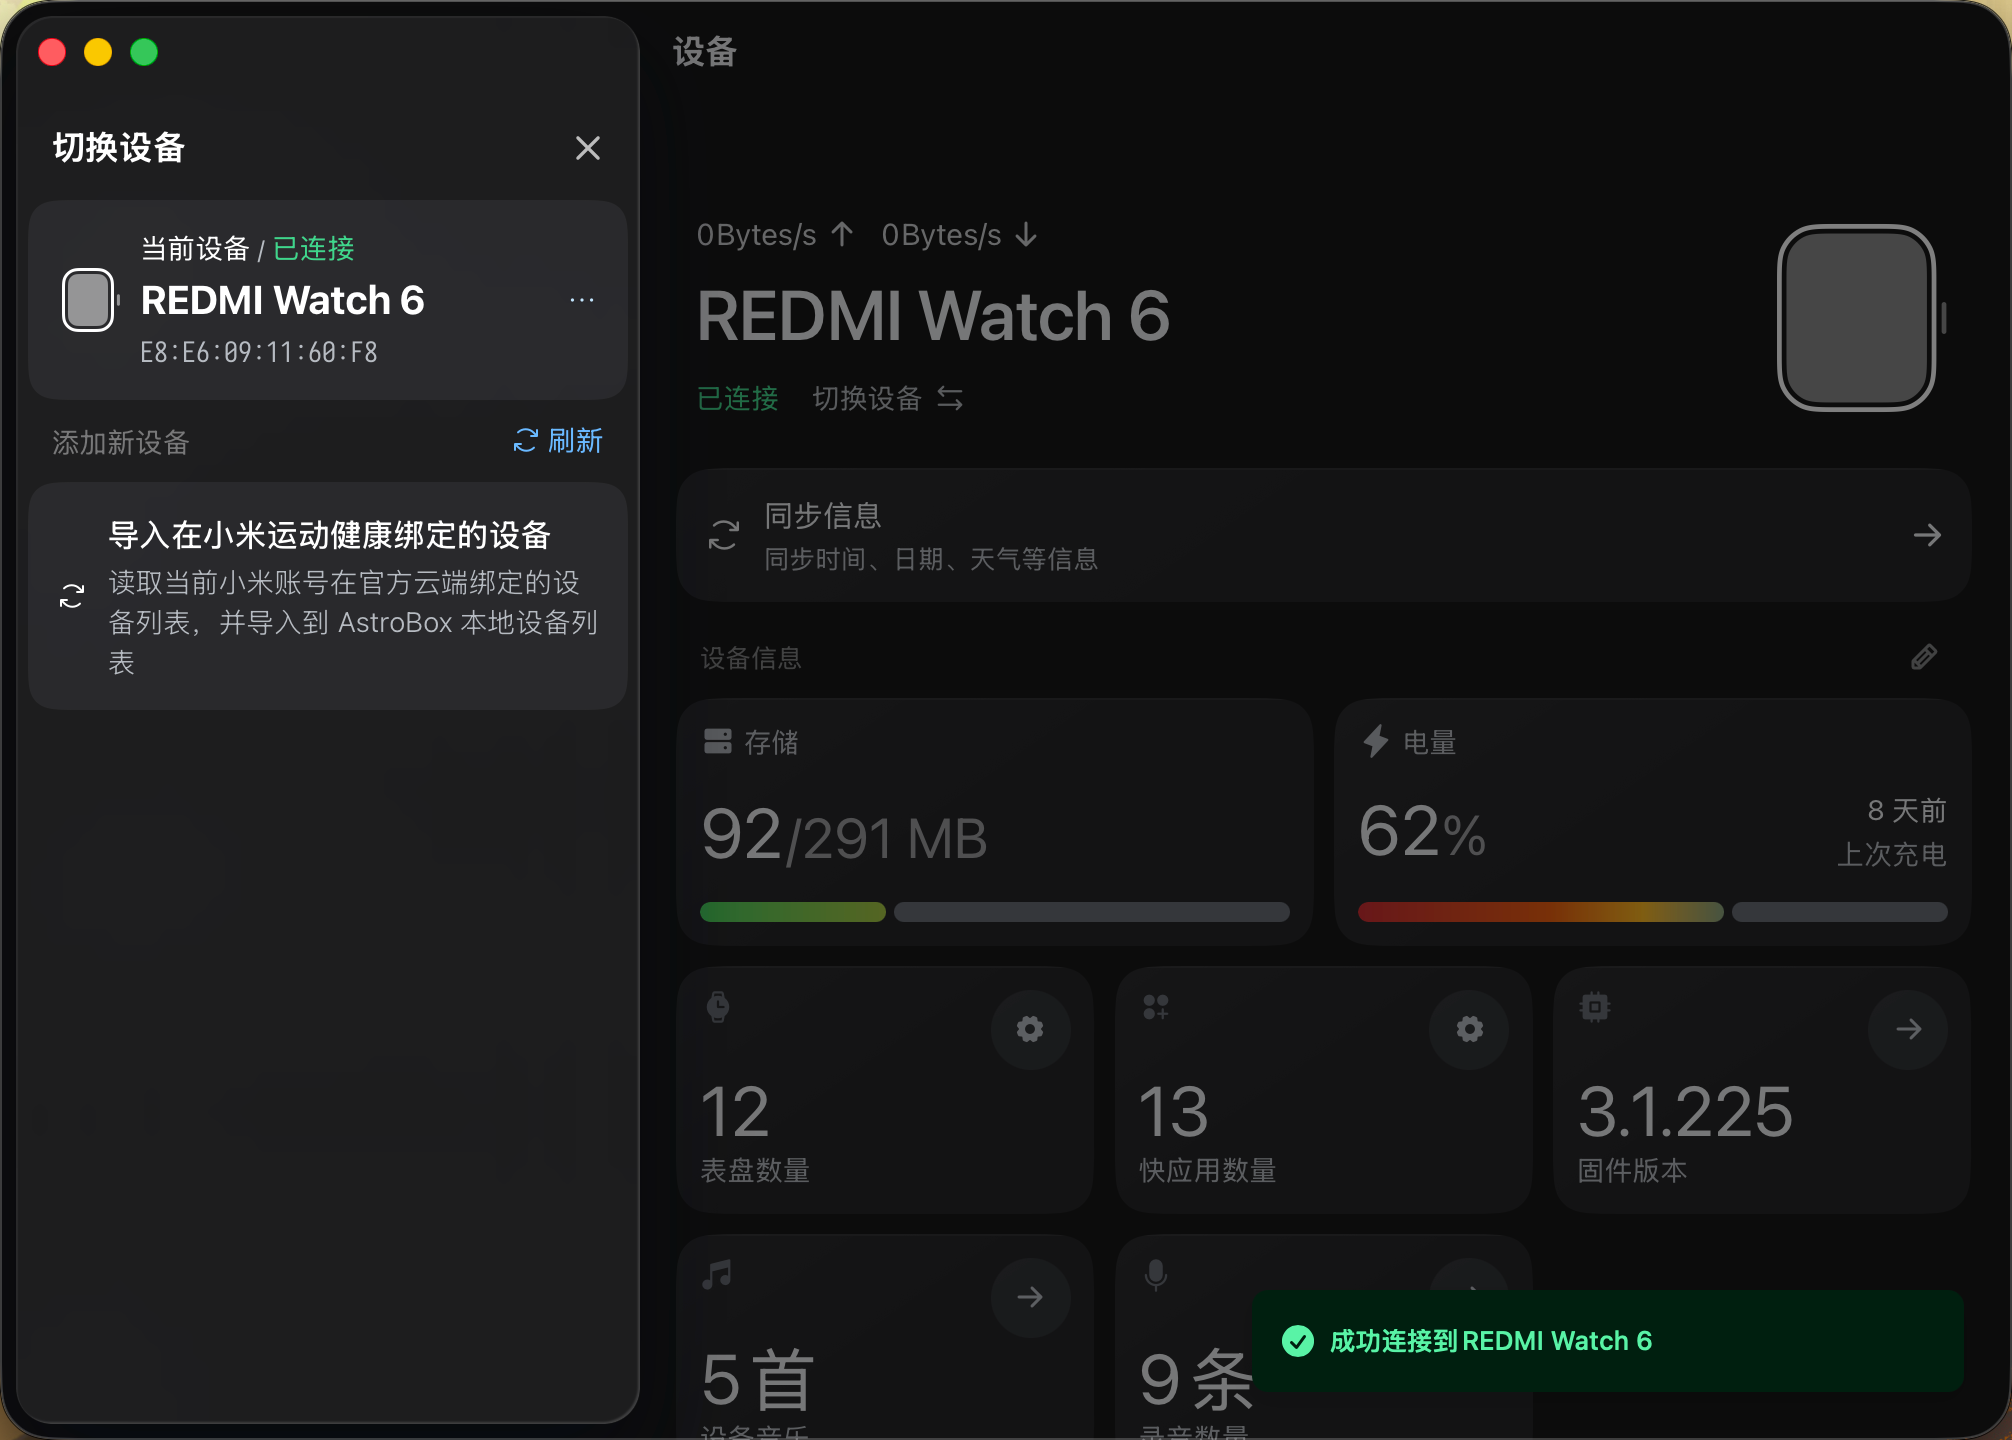Click the watch icon beside REDMI Watch 6 card
Screen dimensions: 2012x1440
89,300
